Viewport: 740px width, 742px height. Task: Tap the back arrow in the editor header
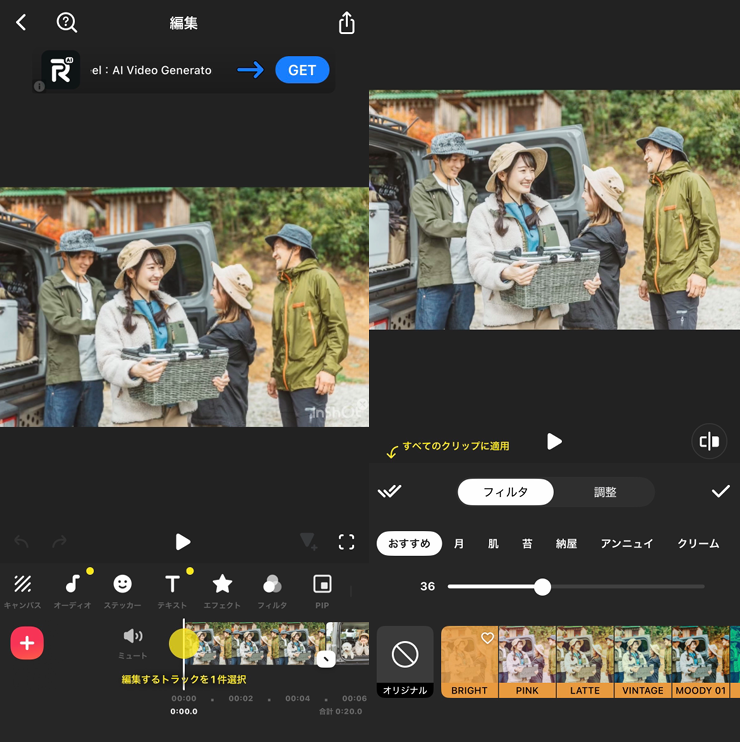point(21,22)
